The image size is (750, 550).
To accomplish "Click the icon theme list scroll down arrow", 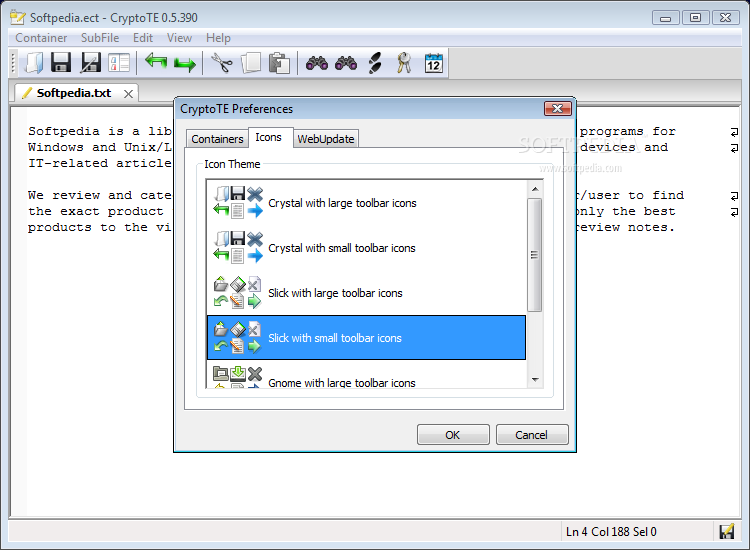I will [535, 380].
